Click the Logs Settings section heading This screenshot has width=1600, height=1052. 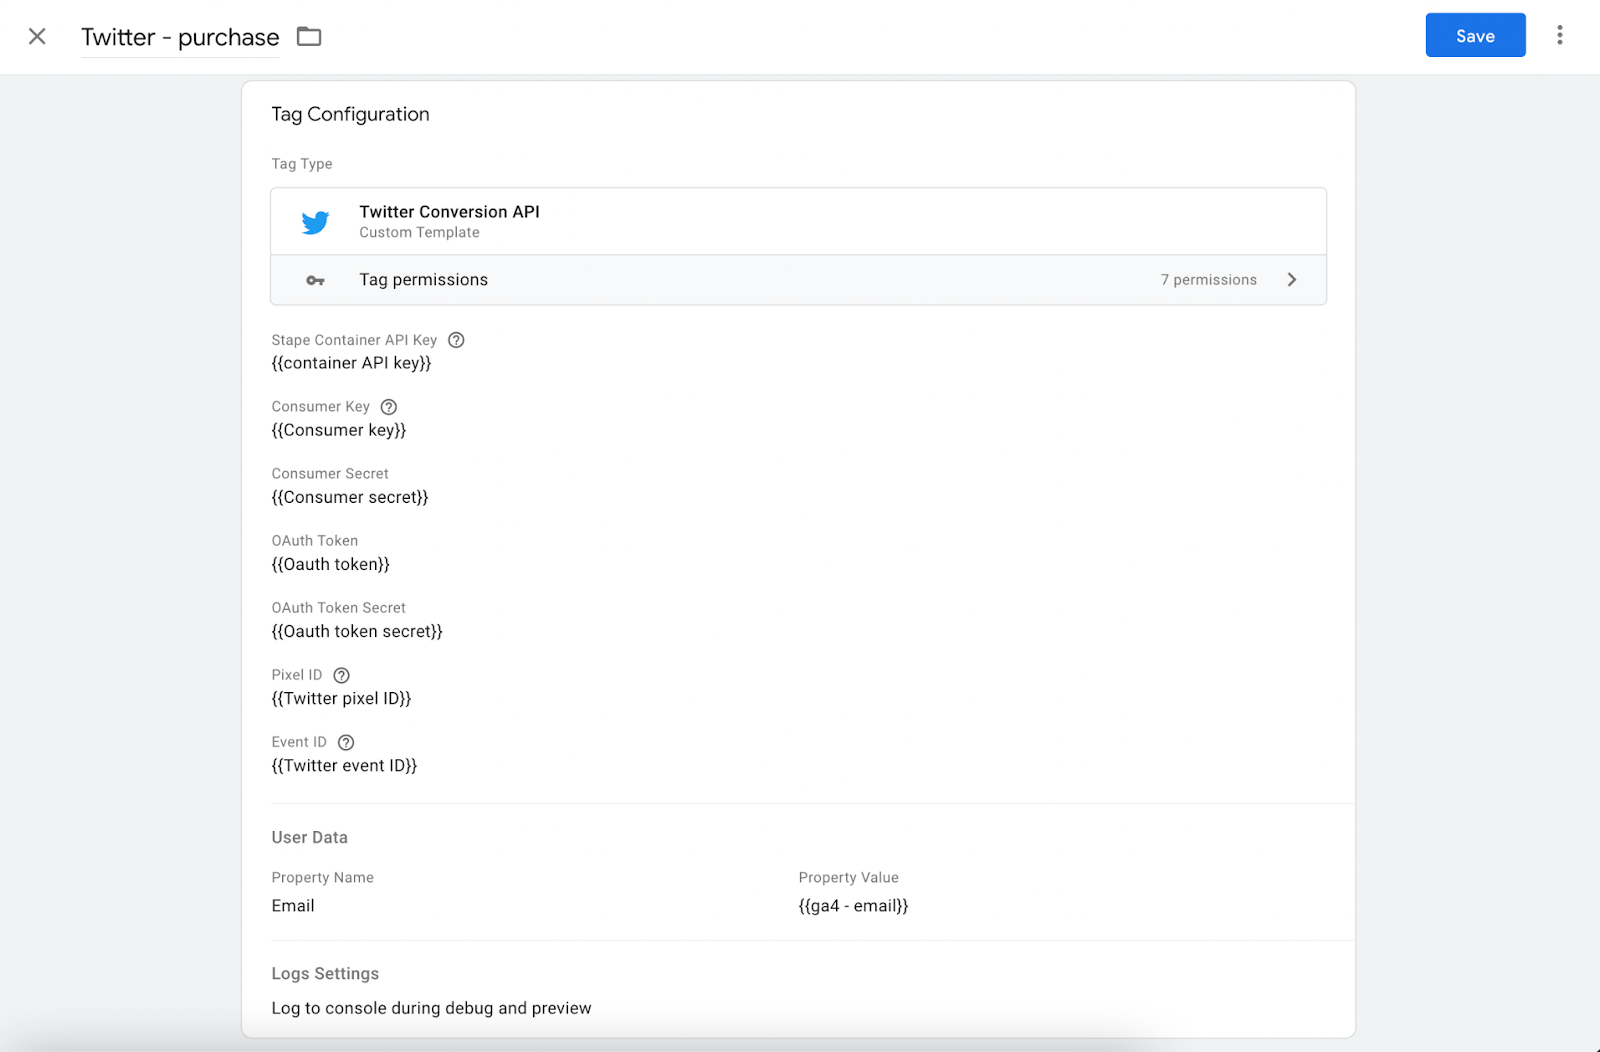[x=325, y=974]
